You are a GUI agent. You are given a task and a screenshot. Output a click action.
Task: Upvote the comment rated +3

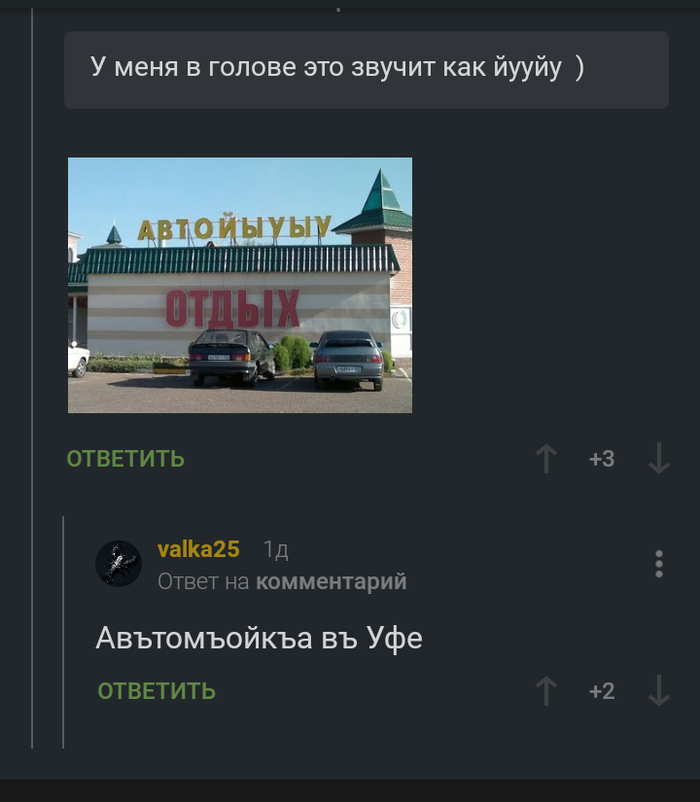[546, 459]
